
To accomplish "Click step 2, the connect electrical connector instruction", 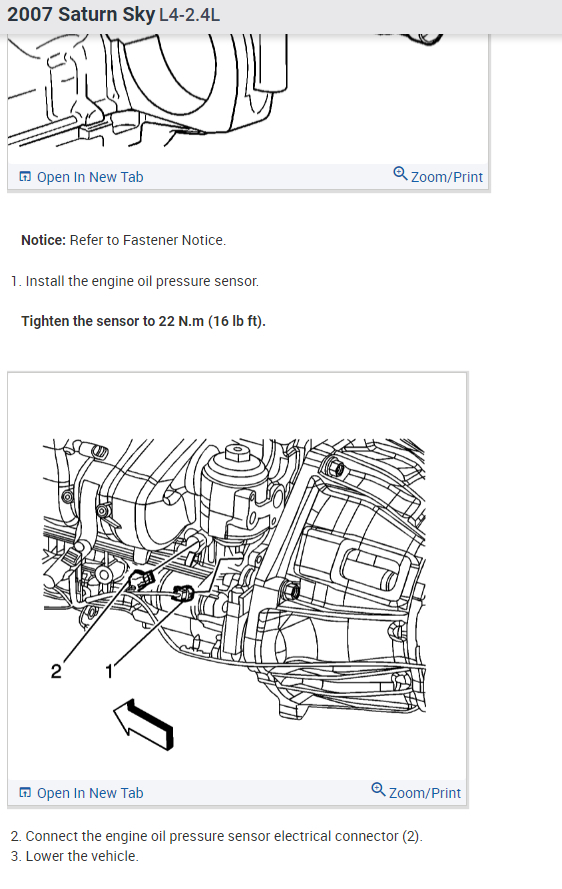I will pos(217,836).
